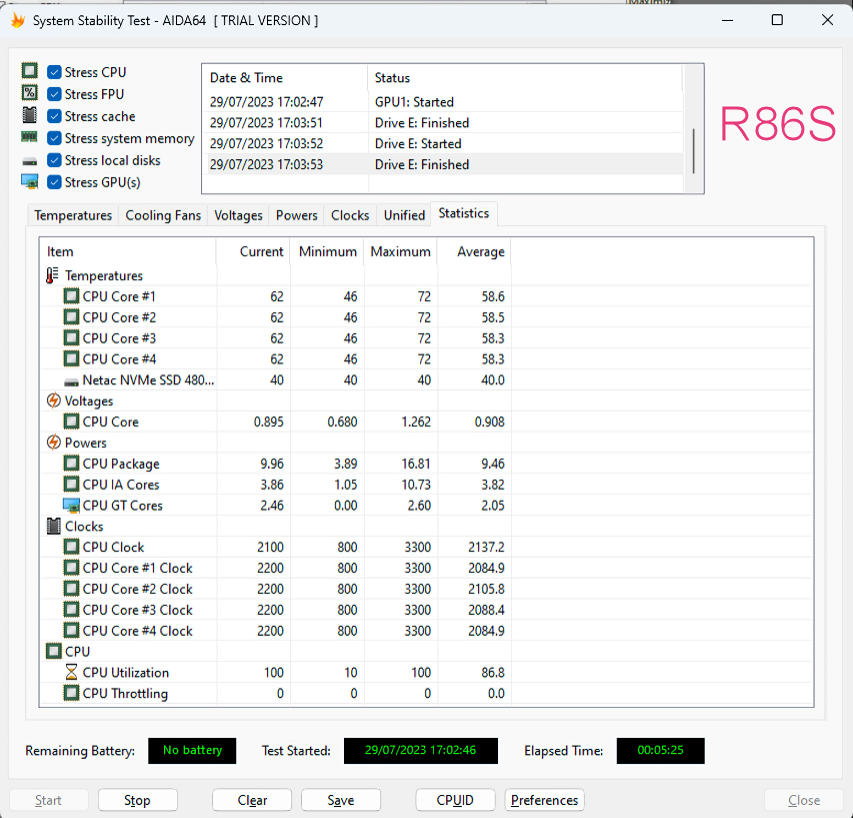Click the CPU Core voltage row label
853x818 pixels.
pyautogui.click(x=110, y=422)
